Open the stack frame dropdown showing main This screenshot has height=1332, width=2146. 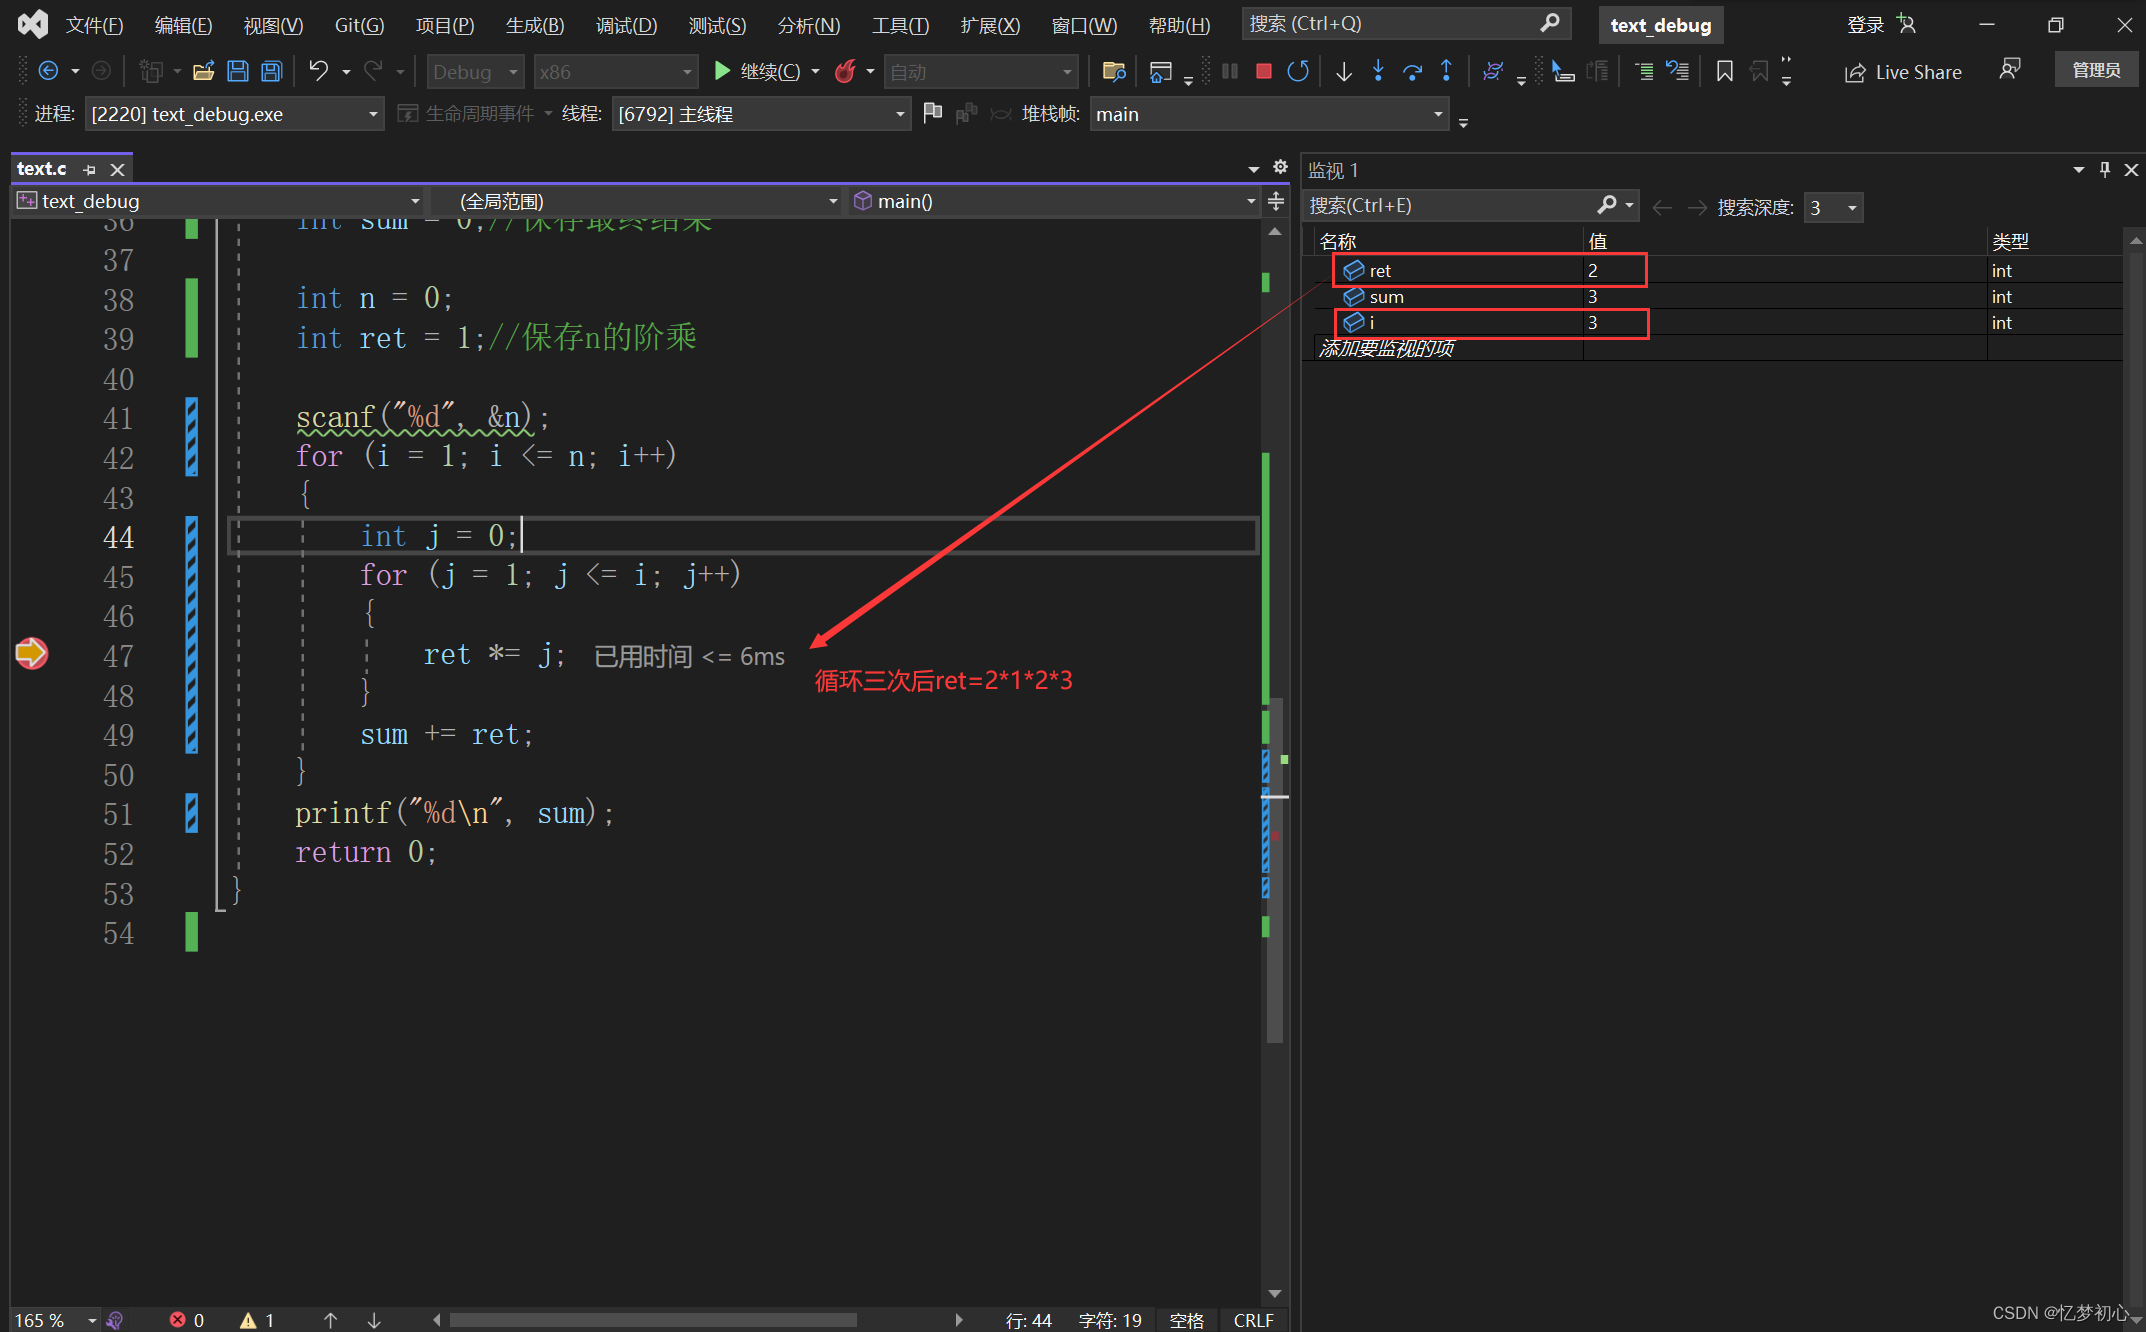point(1269,114)
